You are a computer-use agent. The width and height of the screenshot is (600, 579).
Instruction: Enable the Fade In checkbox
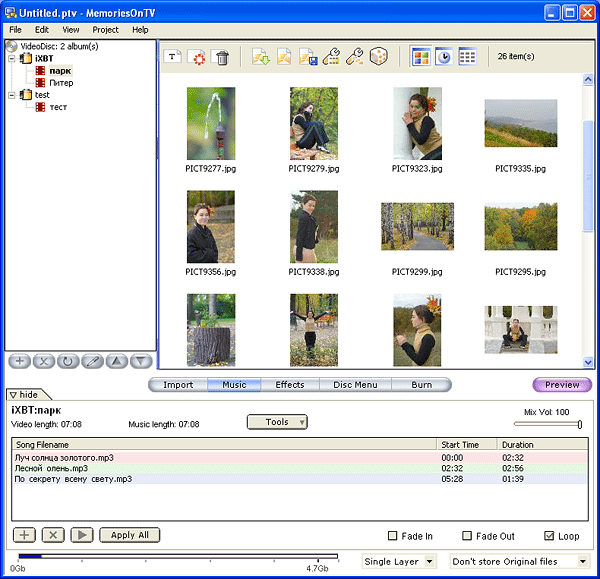392,535
